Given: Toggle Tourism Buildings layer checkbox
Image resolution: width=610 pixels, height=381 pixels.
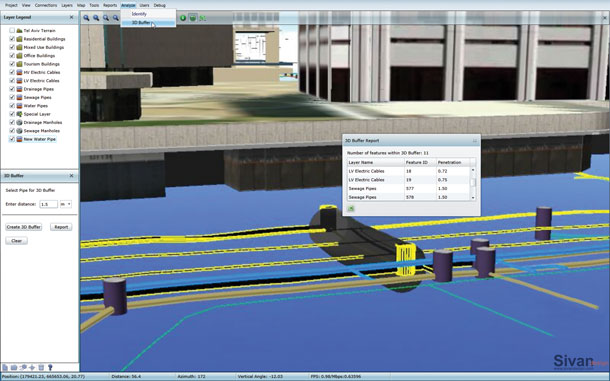Looking at the screenshot, I should coord(12,64).
